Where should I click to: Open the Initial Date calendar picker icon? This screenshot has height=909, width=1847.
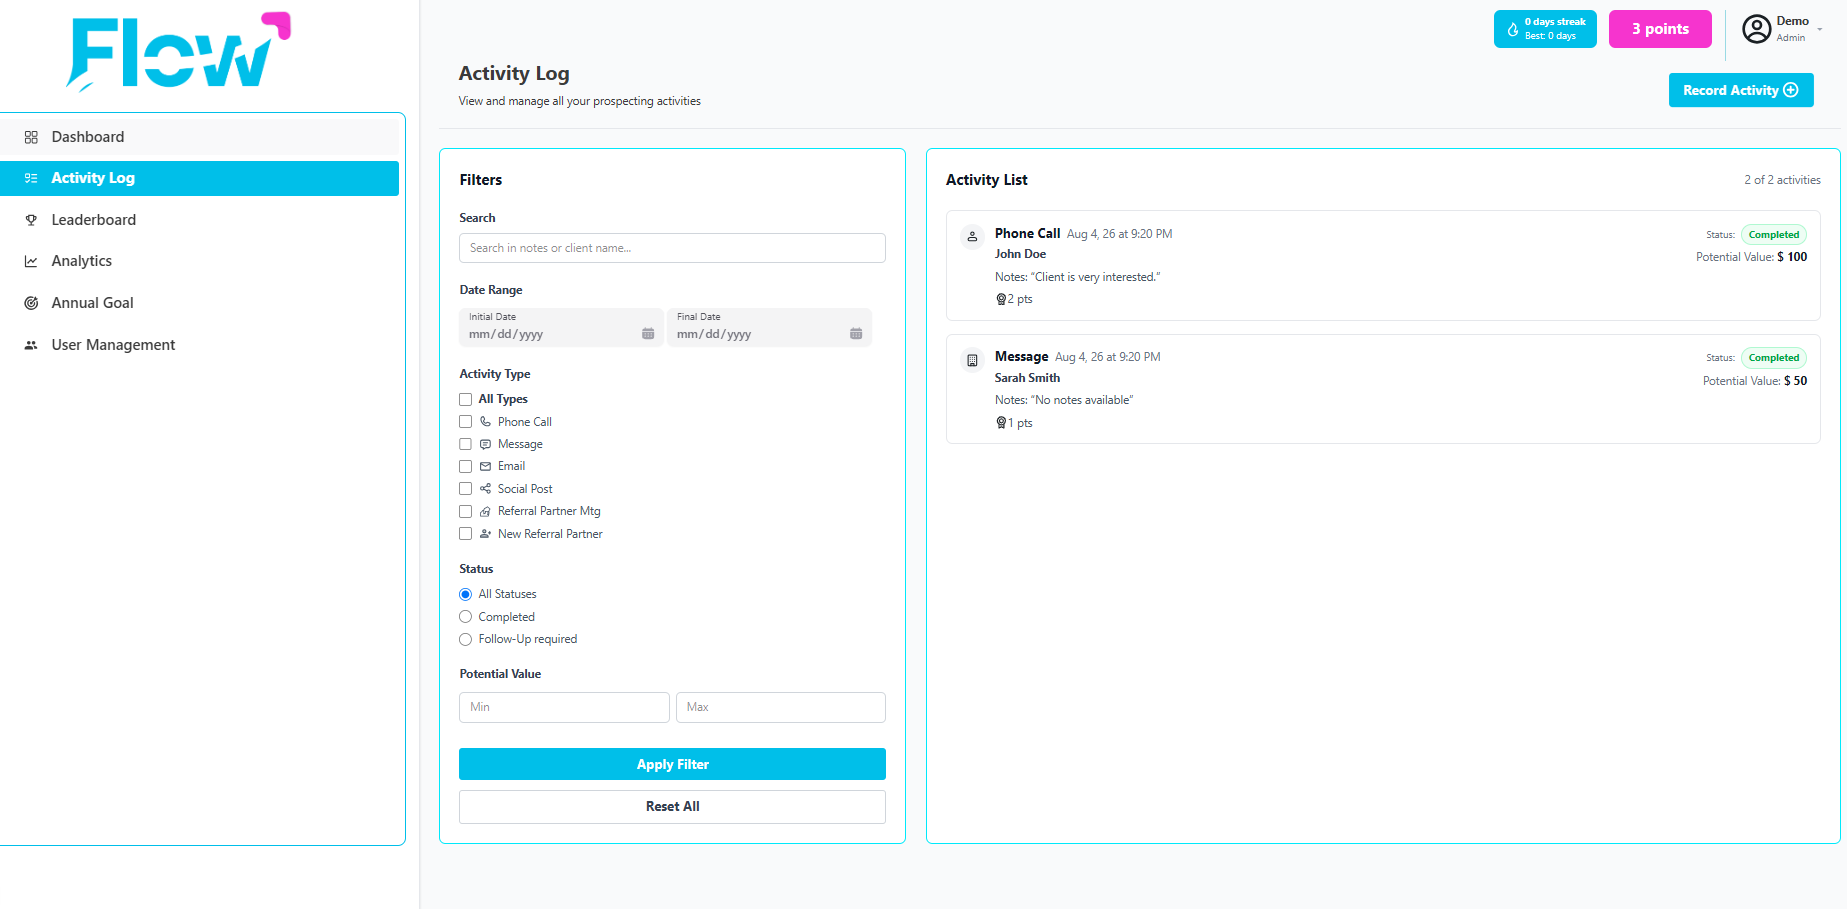click(x=648, y=334)
